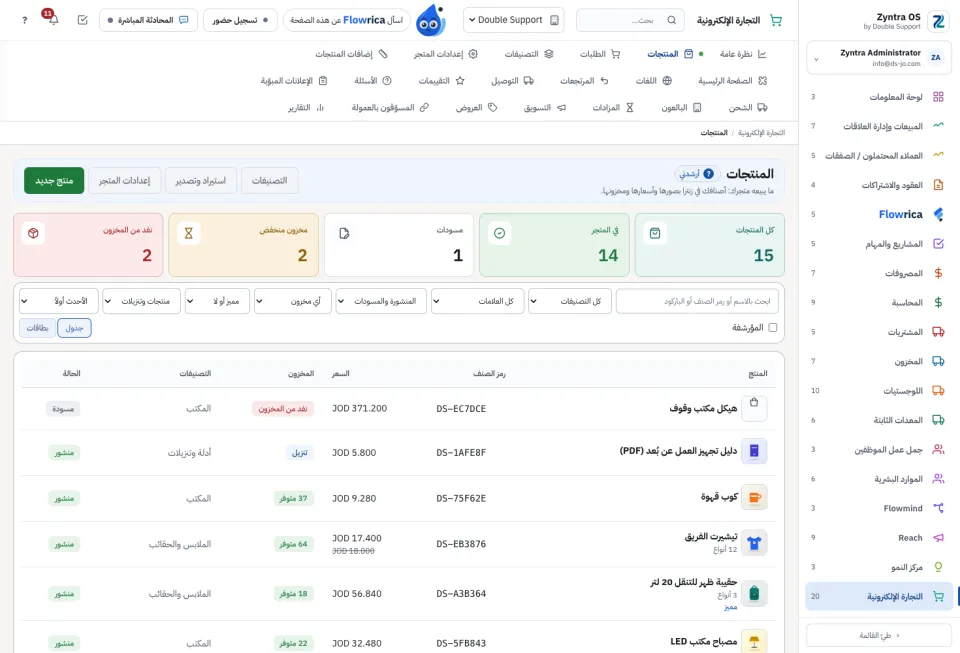Expand the Zyntra Administrator account menu
Screen dimensions: 960x653
[x=879, y=58]
